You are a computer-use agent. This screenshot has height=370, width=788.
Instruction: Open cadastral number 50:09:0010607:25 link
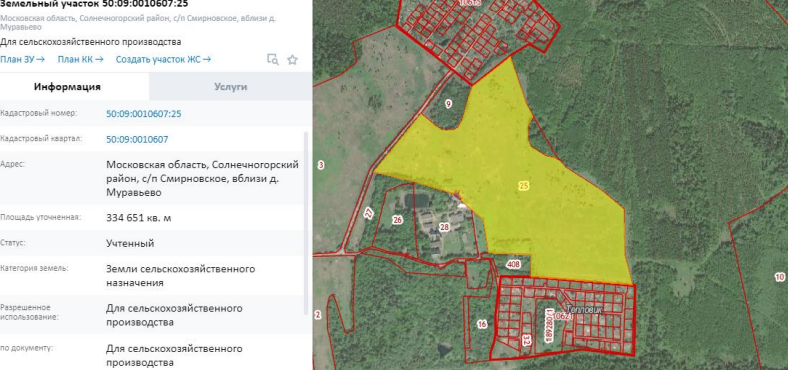tap(144, 114)
